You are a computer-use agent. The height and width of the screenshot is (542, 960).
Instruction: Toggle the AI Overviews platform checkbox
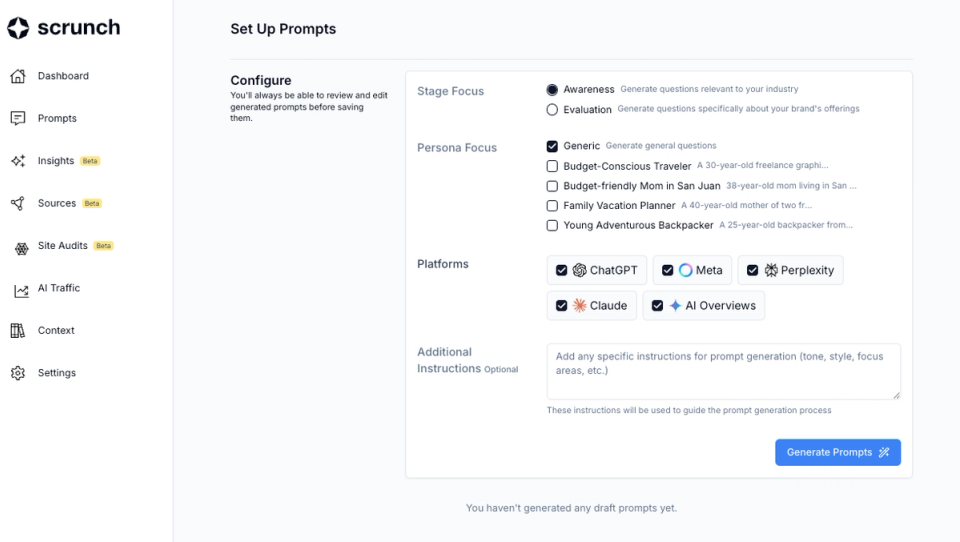[x=658, y=306]
